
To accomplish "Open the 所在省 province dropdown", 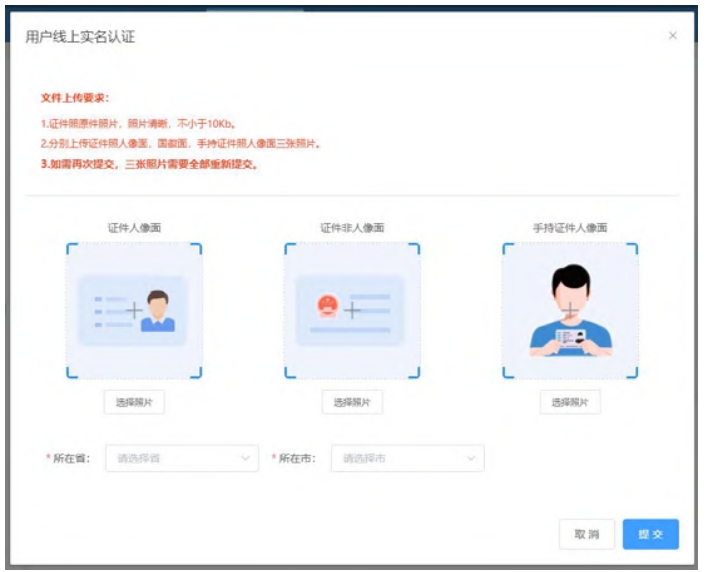I will coord(180,459).
